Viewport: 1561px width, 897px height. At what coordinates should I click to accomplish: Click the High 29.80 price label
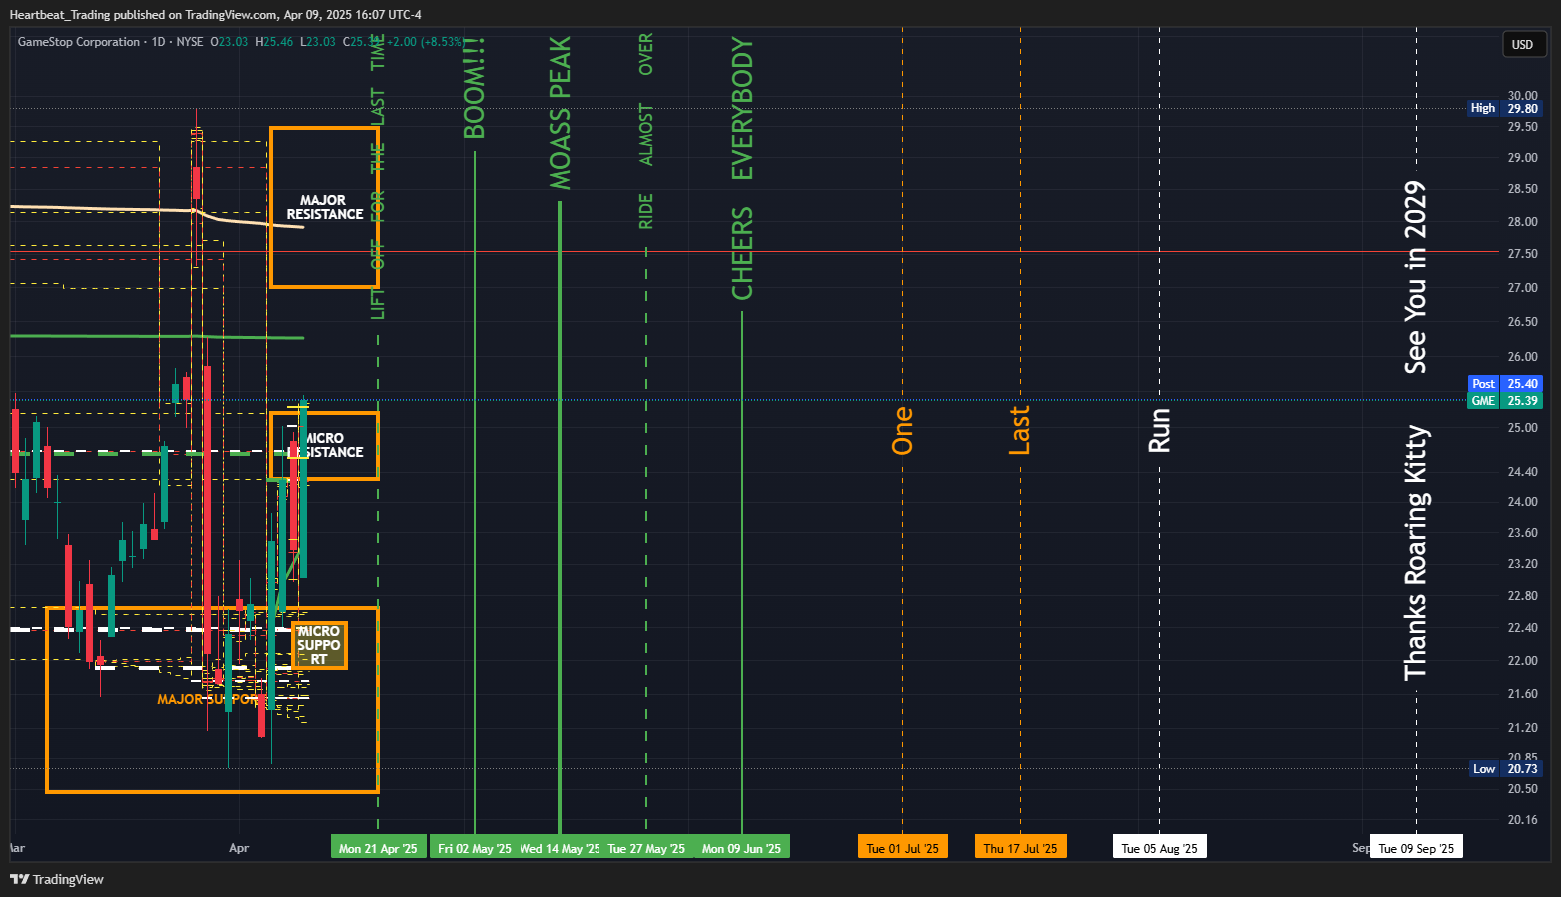click(x=1505, y=108)
